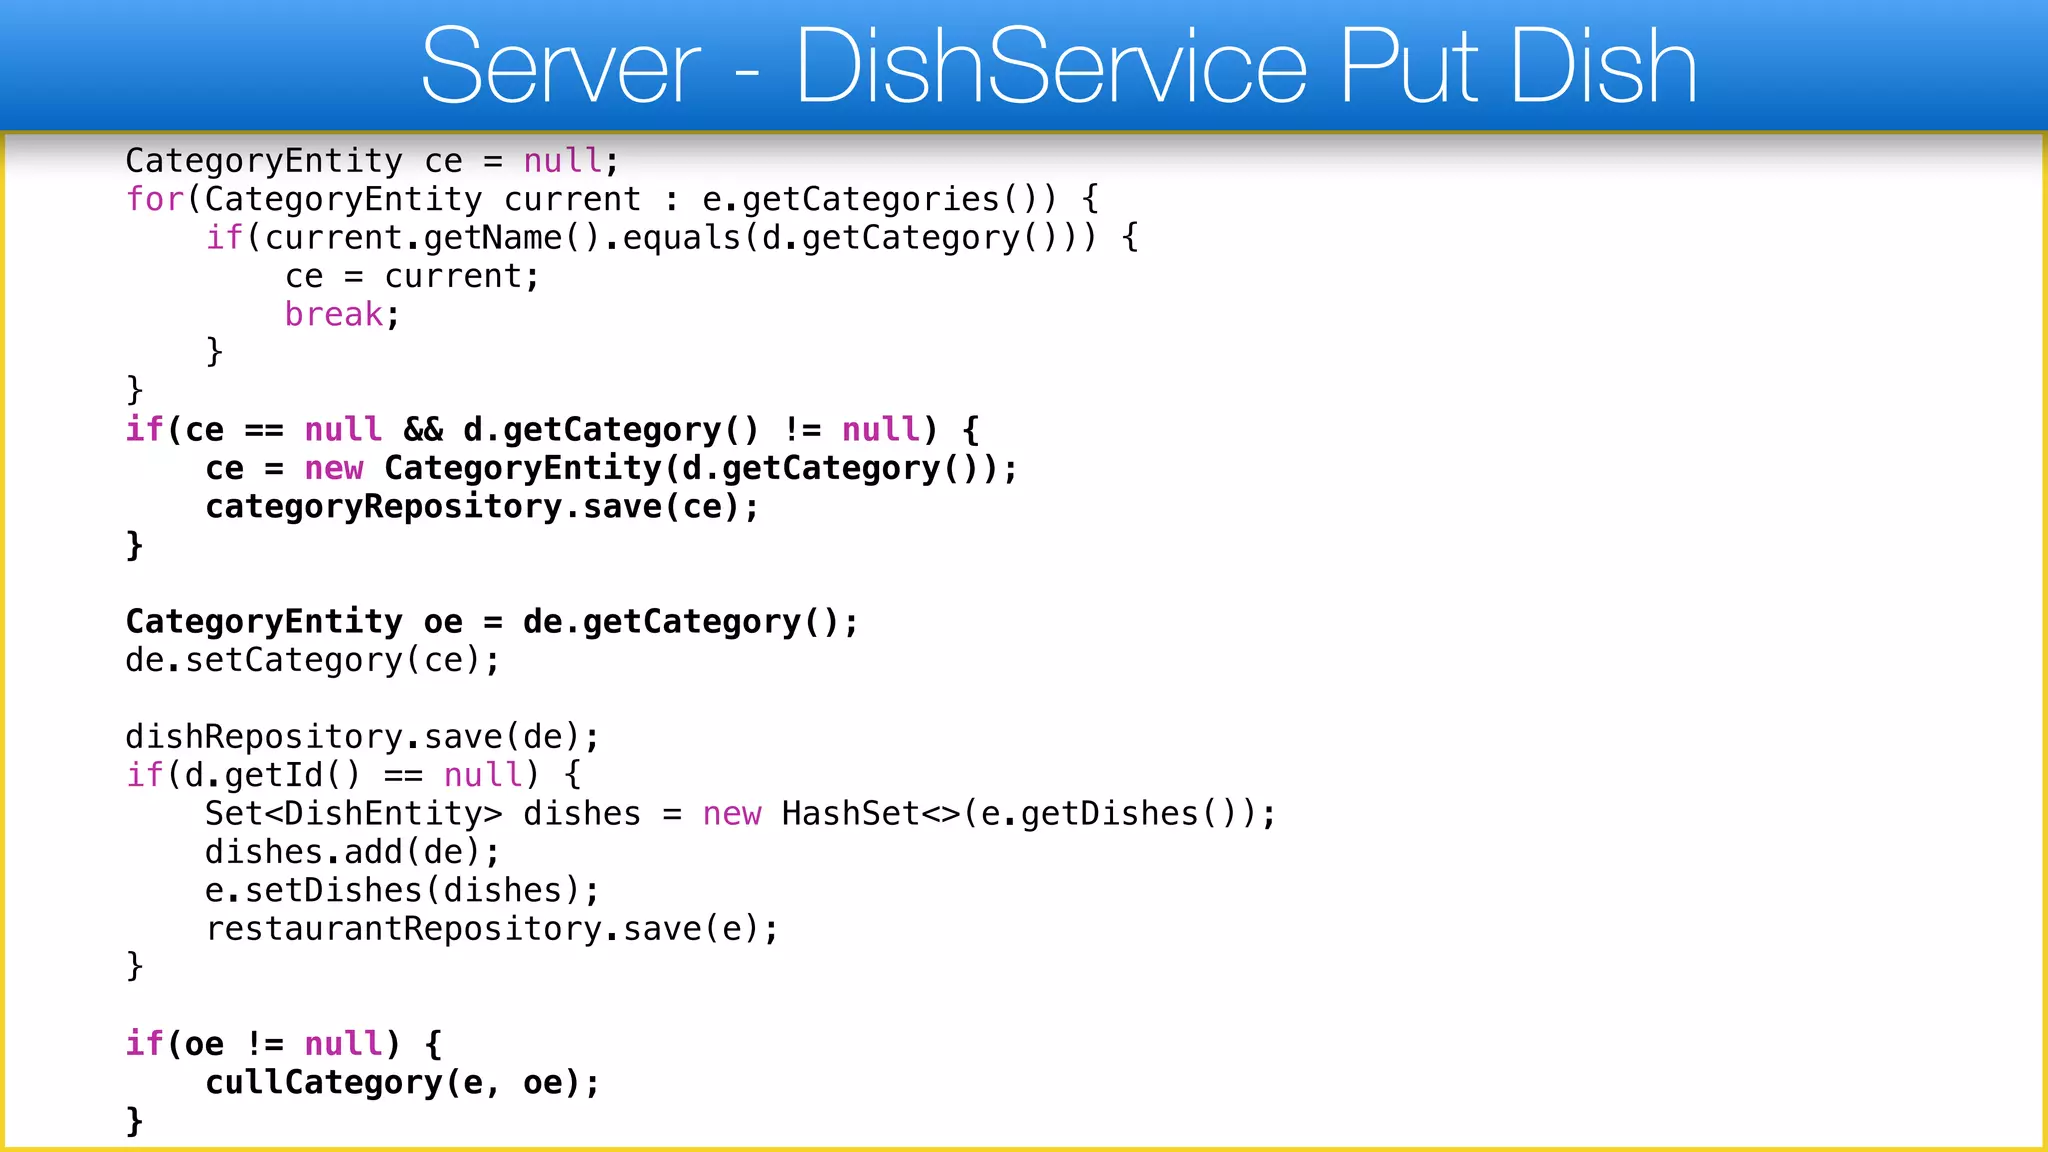Click the 'ce = current;' assignment

[x=412, y=276]
